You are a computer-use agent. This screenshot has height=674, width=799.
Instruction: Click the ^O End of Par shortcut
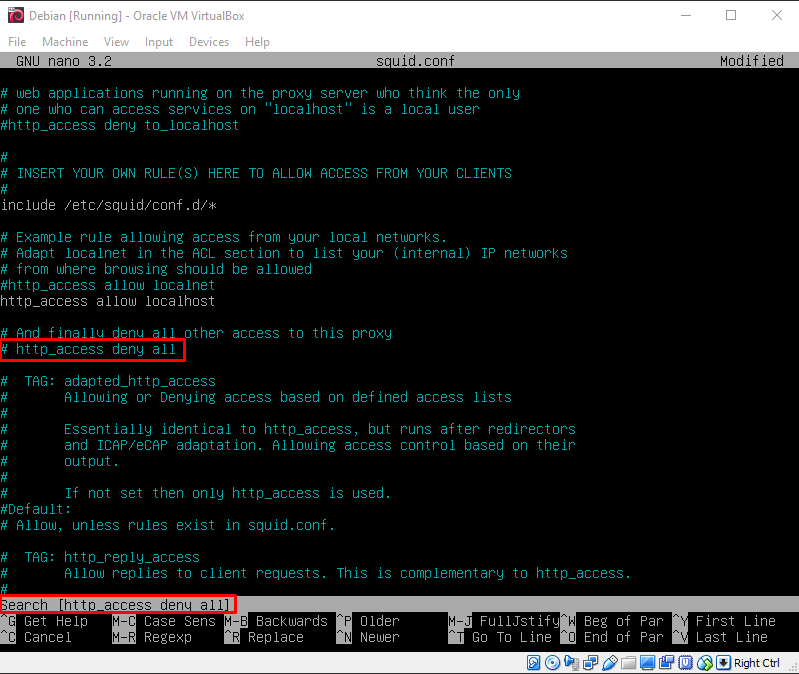(x=612, y=637)
